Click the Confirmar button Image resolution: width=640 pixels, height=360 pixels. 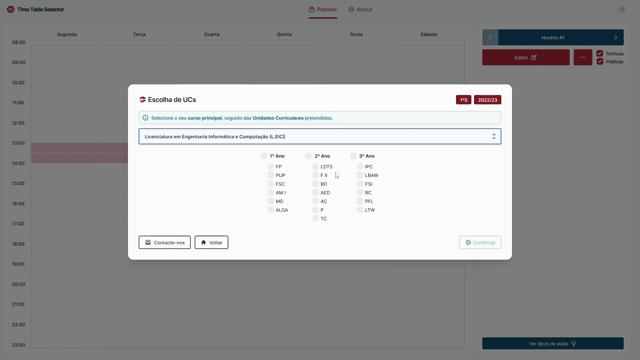tap(480, 242)
